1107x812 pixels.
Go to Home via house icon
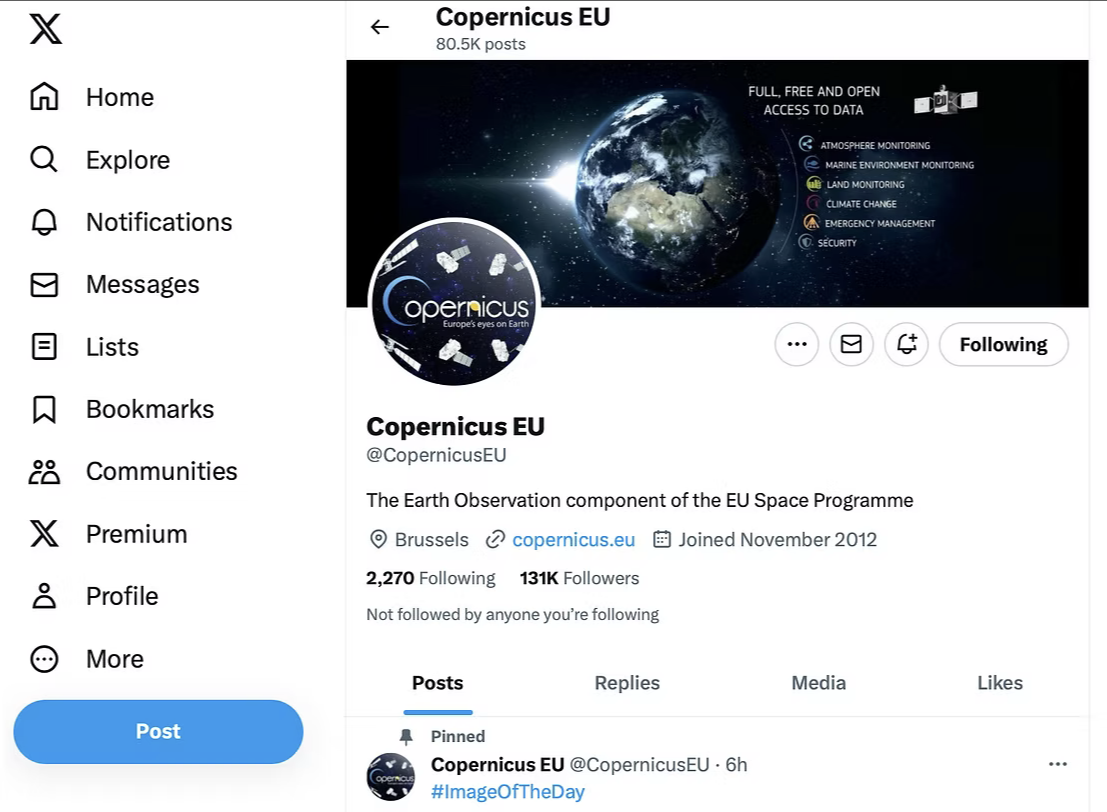(x=44, y=97)
